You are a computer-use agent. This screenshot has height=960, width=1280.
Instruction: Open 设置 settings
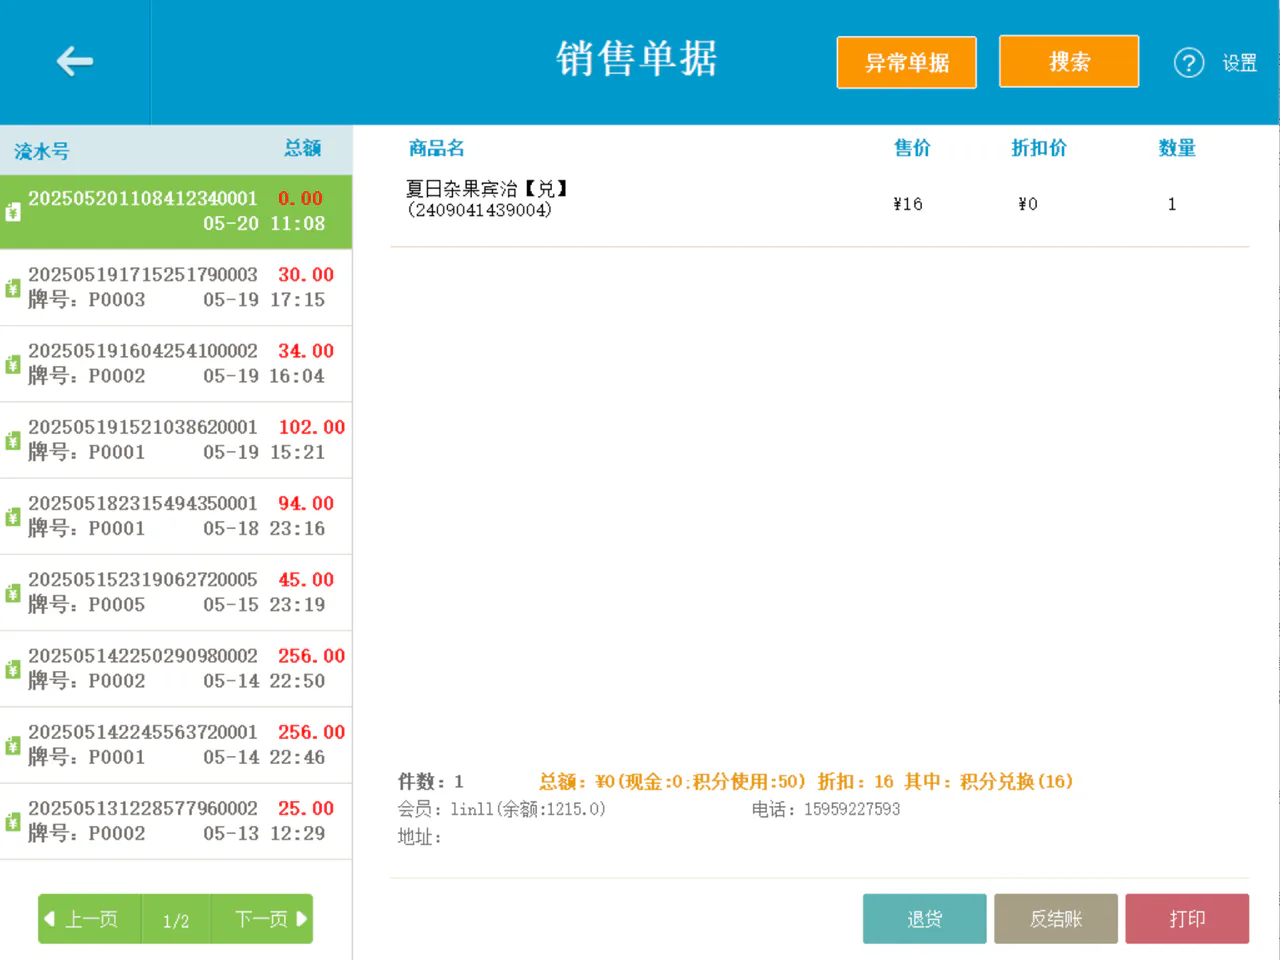(x=1239, y=63)
